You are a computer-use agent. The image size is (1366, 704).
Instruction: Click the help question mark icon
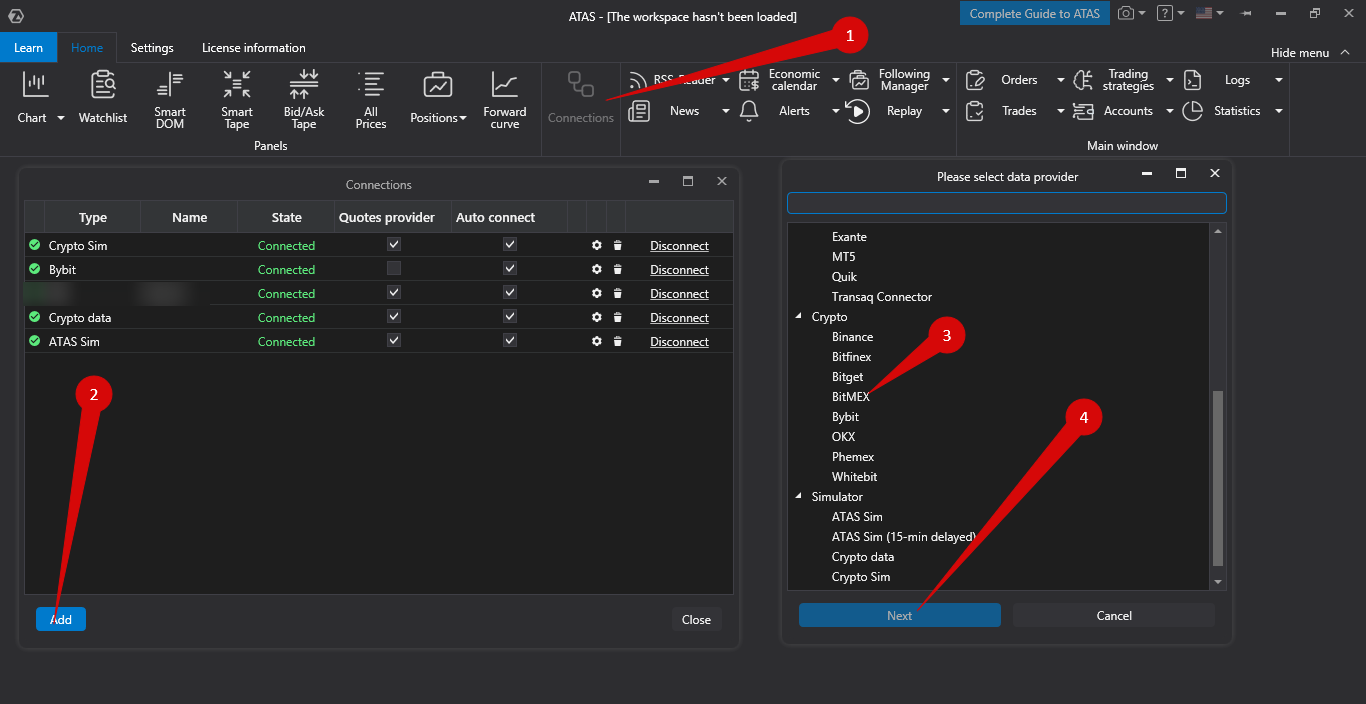tap(1164, 13)
